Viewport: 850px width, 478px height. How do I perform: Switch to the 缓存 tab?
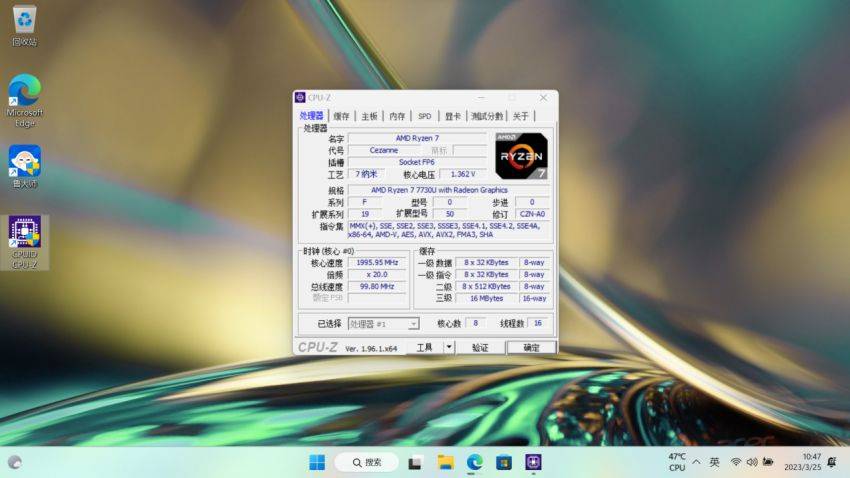click(342, 116)
